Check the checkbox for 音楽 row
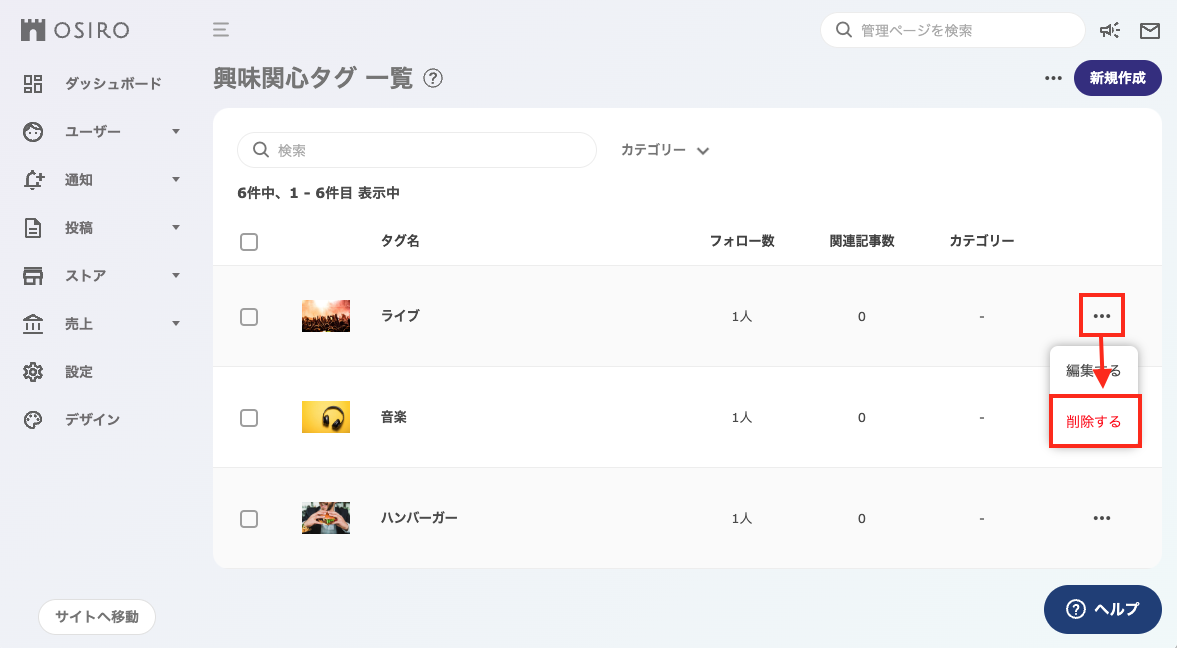The height and width of the screenshot is (648, 1177). (249, 417)
